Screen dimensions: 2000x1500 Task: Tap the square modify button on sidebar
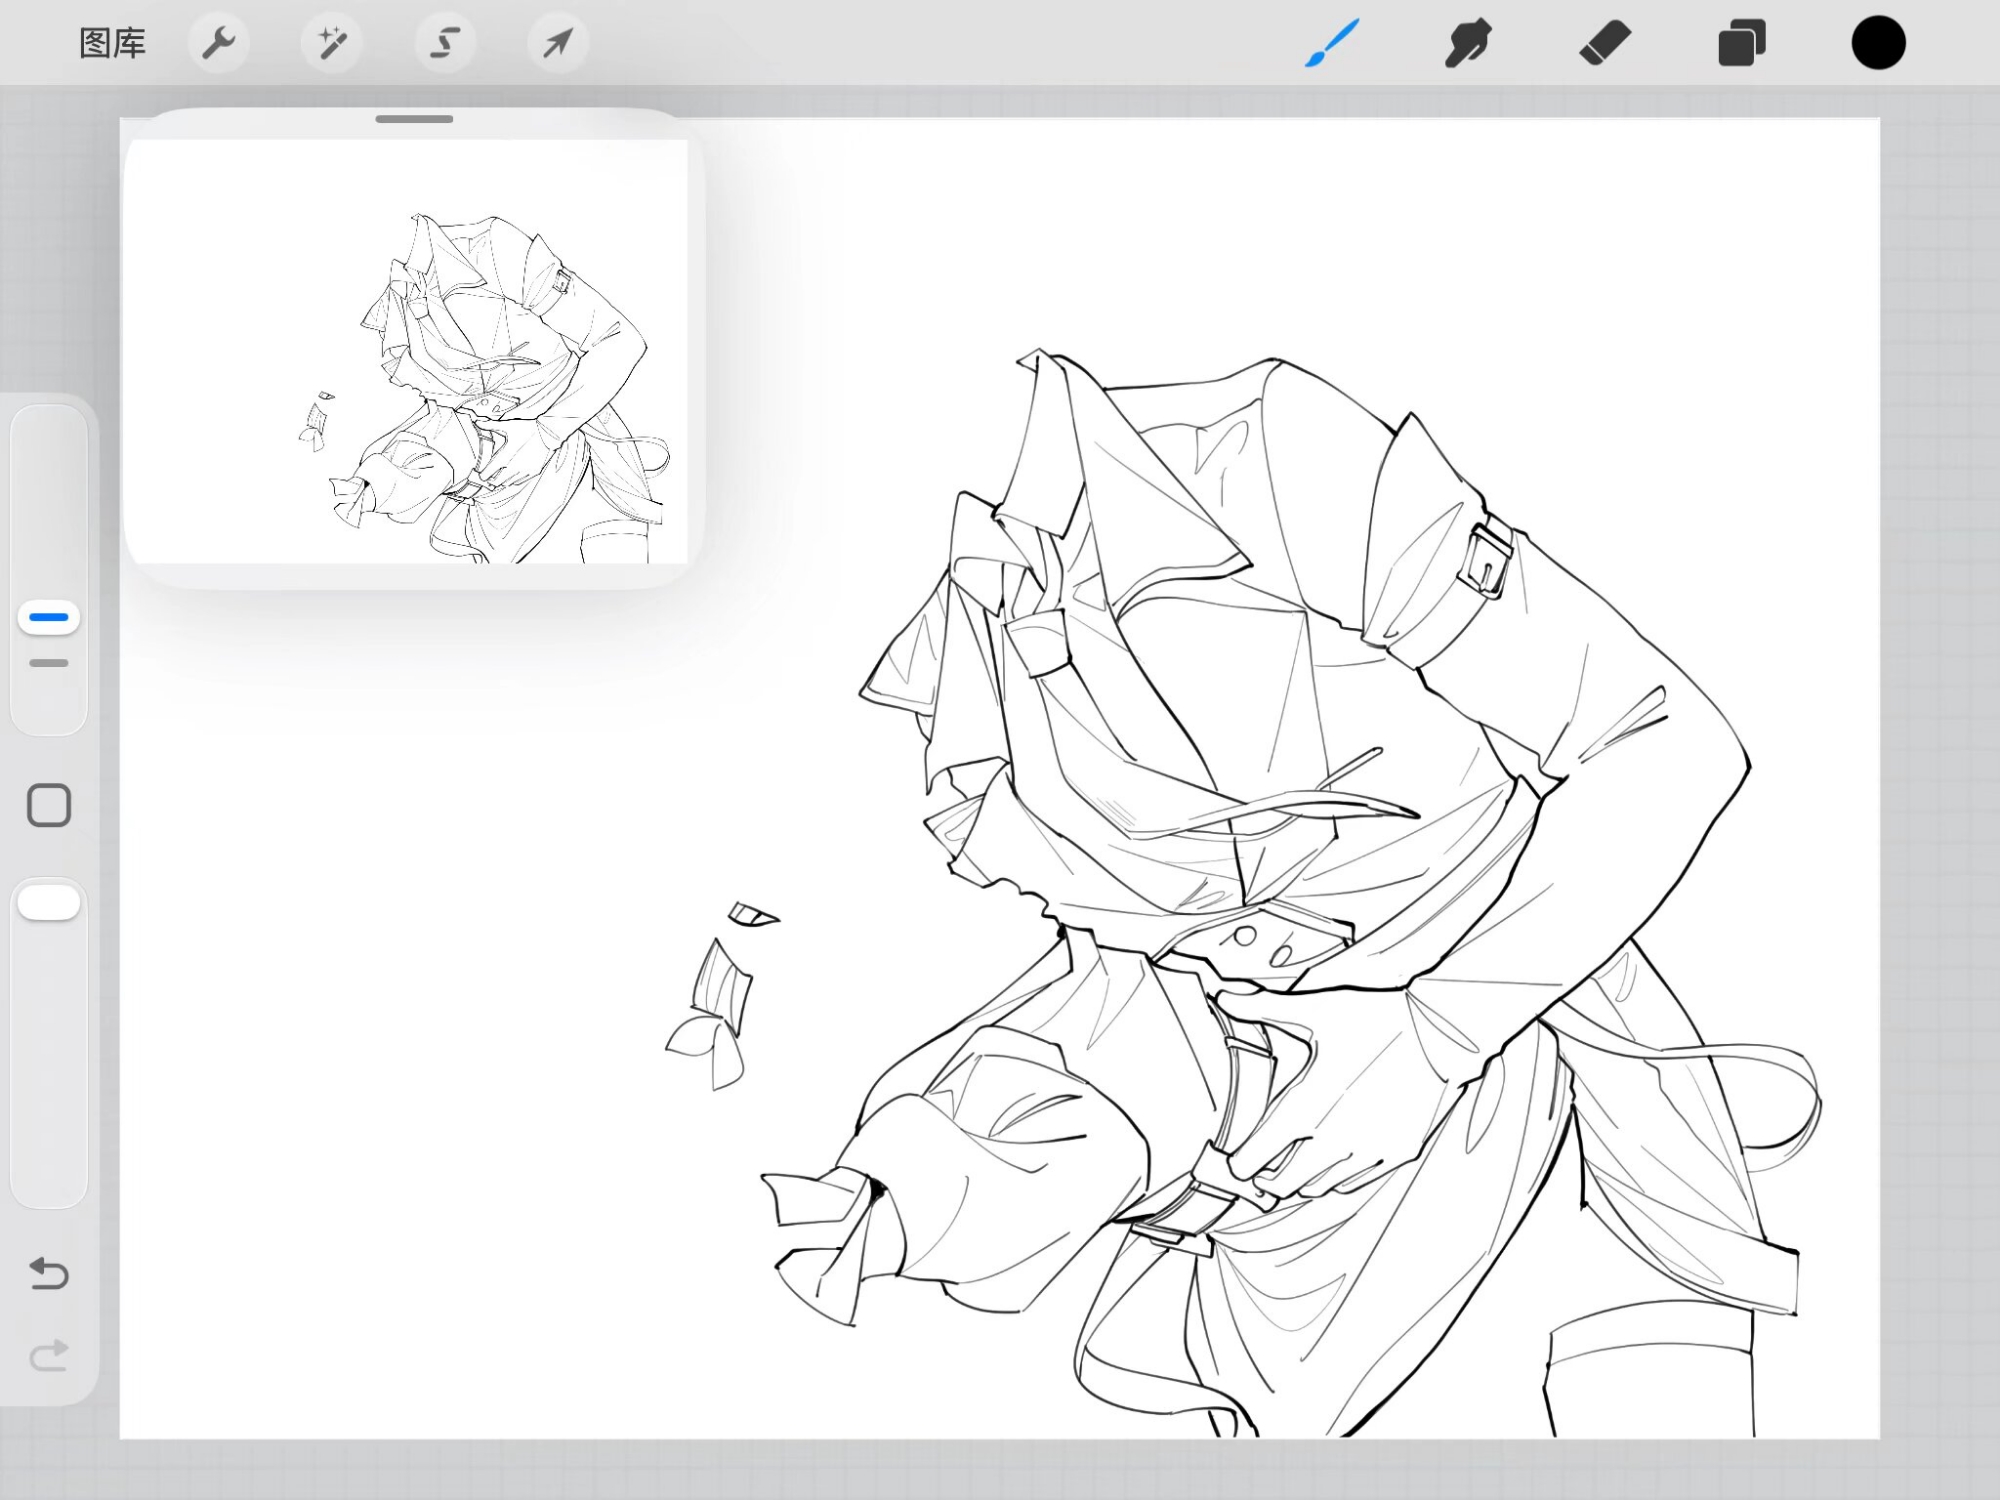[49, 805]
